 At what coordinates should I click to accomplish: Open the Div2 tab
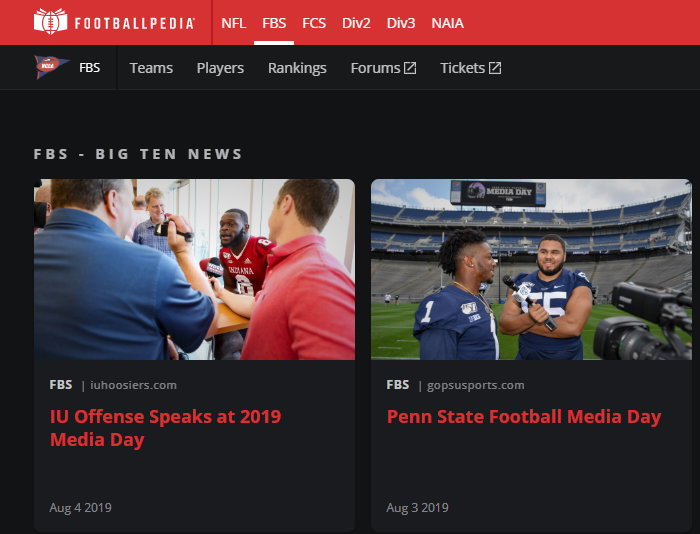(356, 22)
